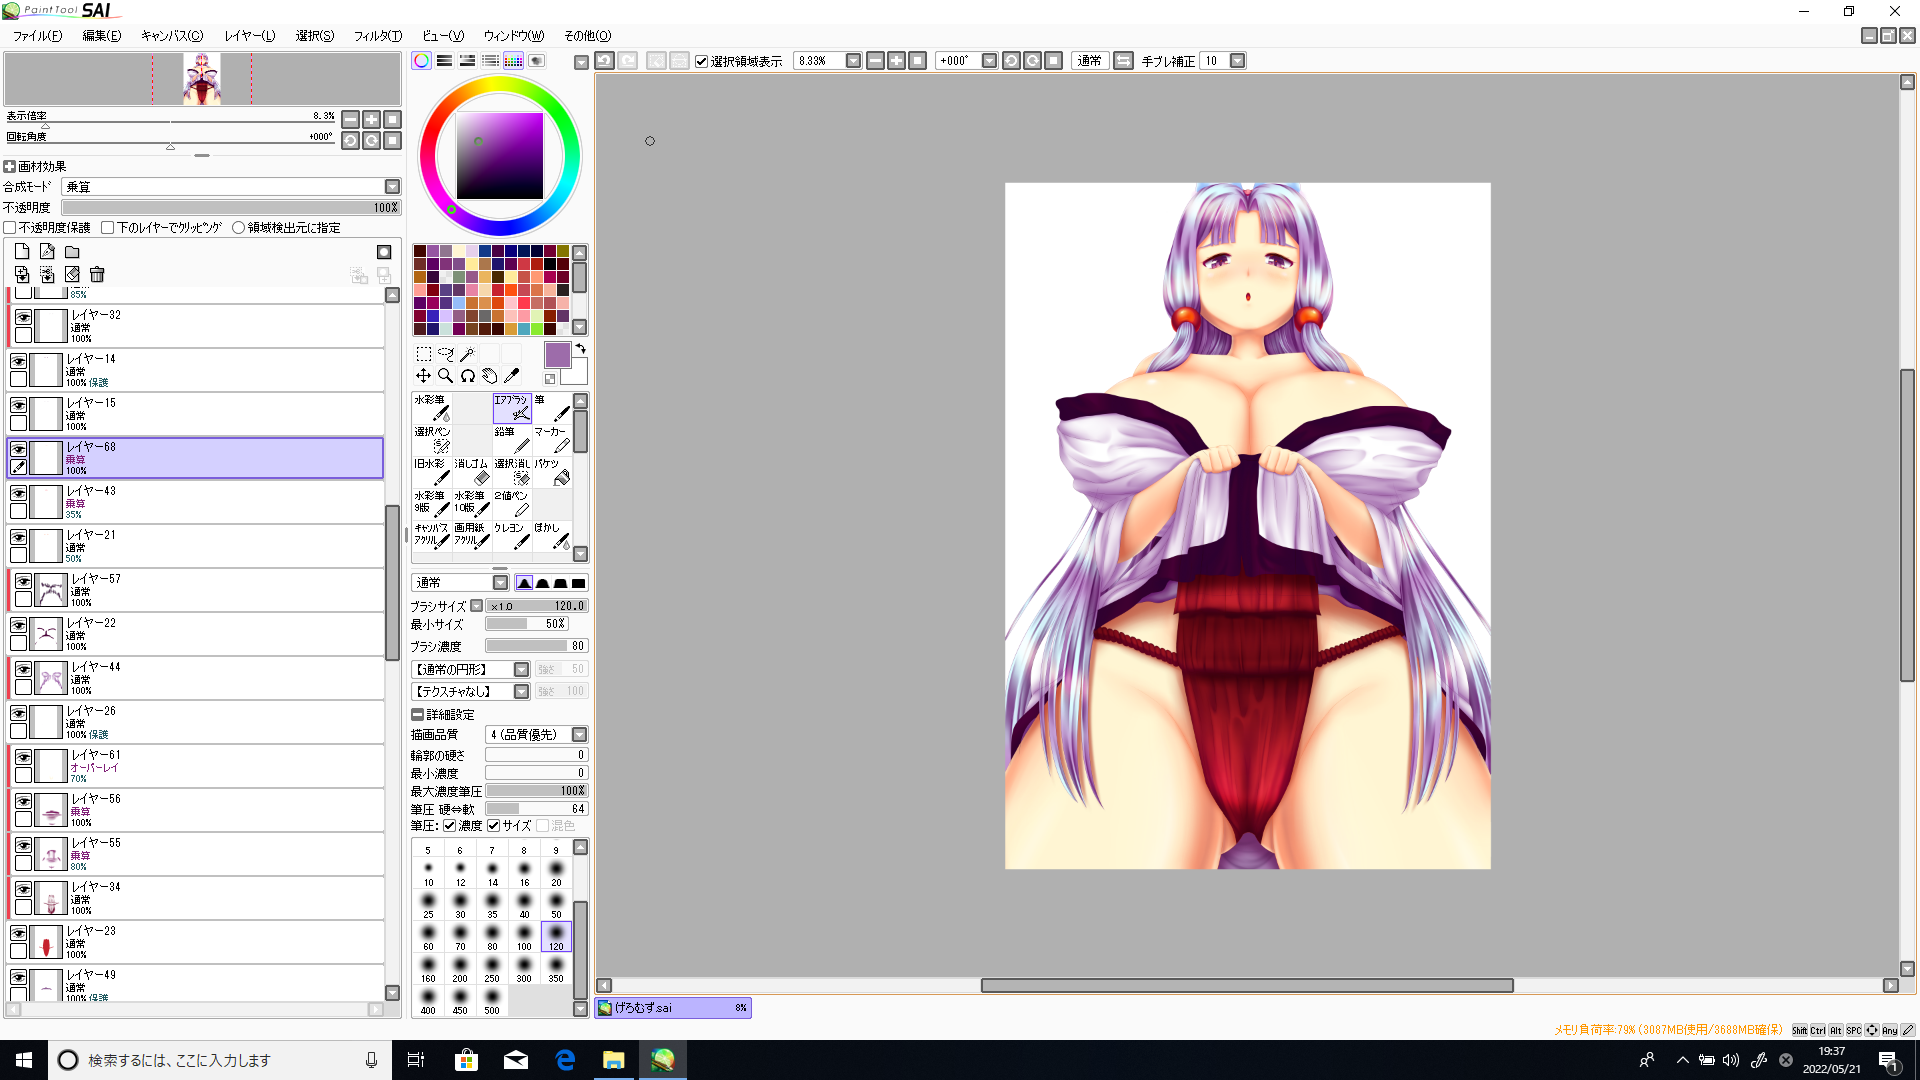The image size is (1920, 1080).
Task: Choose the マーカー marker tool
Action: click(552, 440)
